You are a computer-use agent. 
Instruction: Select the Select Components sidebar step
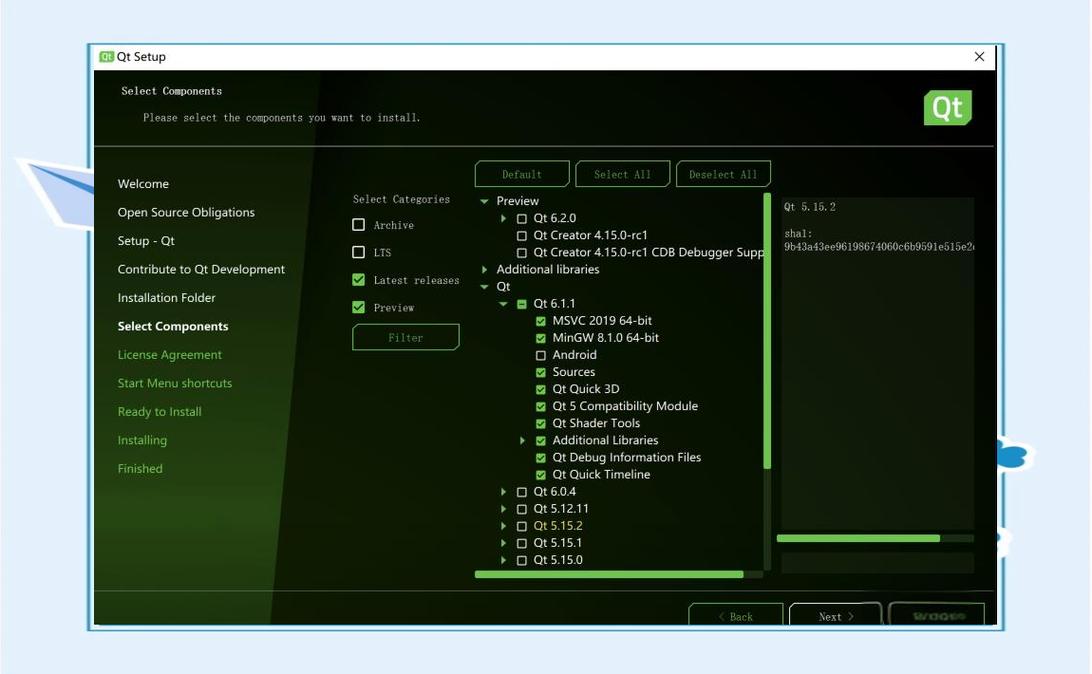pos(173,327)
